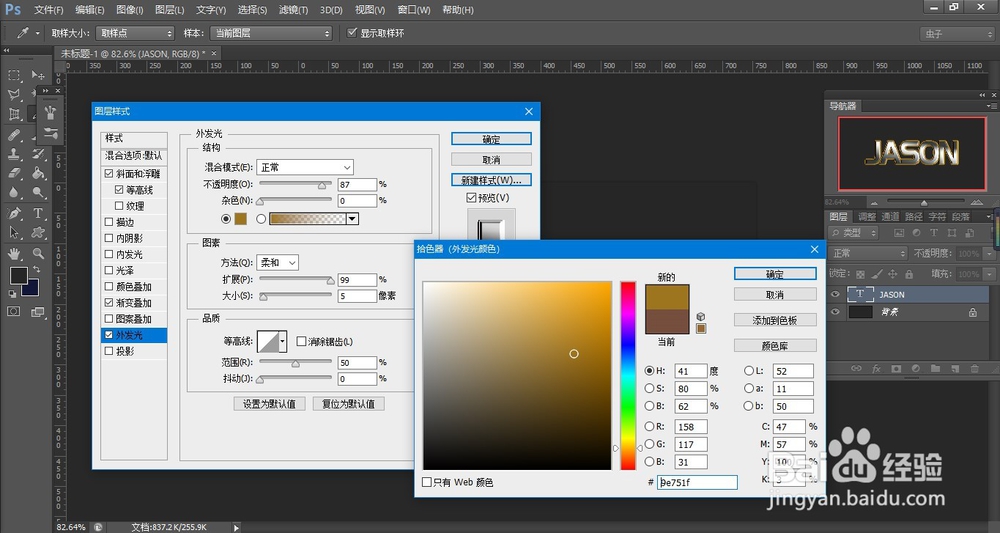Filter layers by type layers T icon

[934, 233]
